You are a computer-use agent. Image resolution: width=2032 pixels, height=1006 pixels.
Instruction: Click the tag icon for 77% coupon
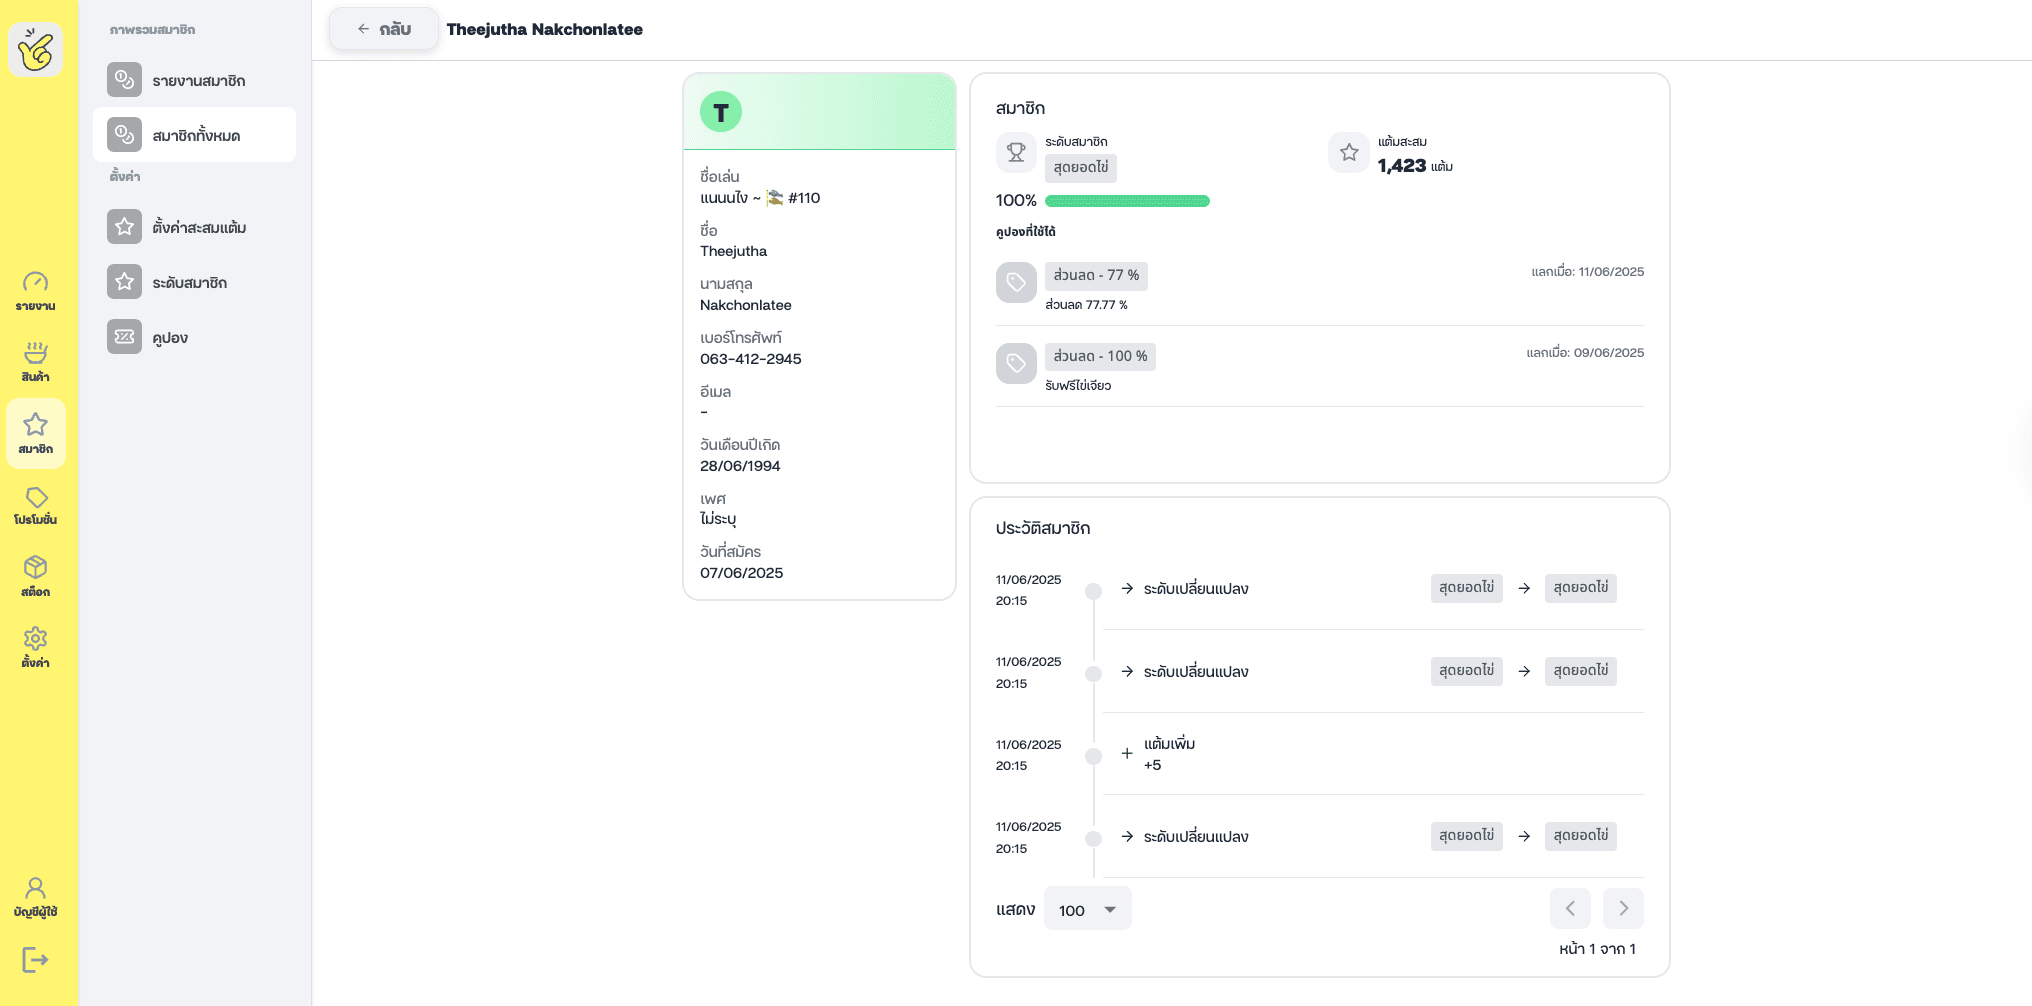pyautogui.click(x=1016, y=282)
